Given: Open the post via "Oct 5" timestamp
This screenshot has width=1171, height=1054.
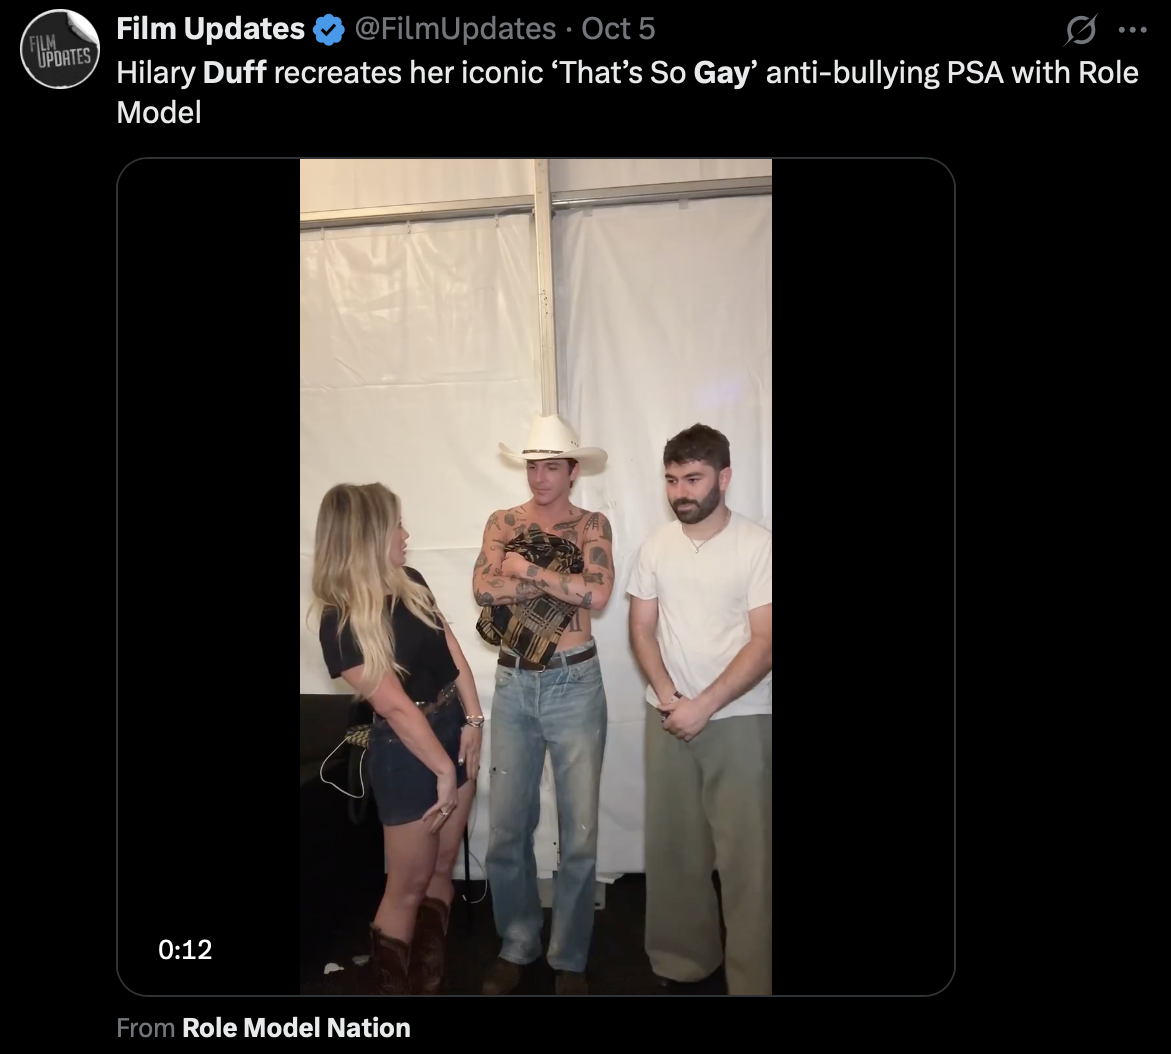Looking at the screenshot, I should [618, 29].
